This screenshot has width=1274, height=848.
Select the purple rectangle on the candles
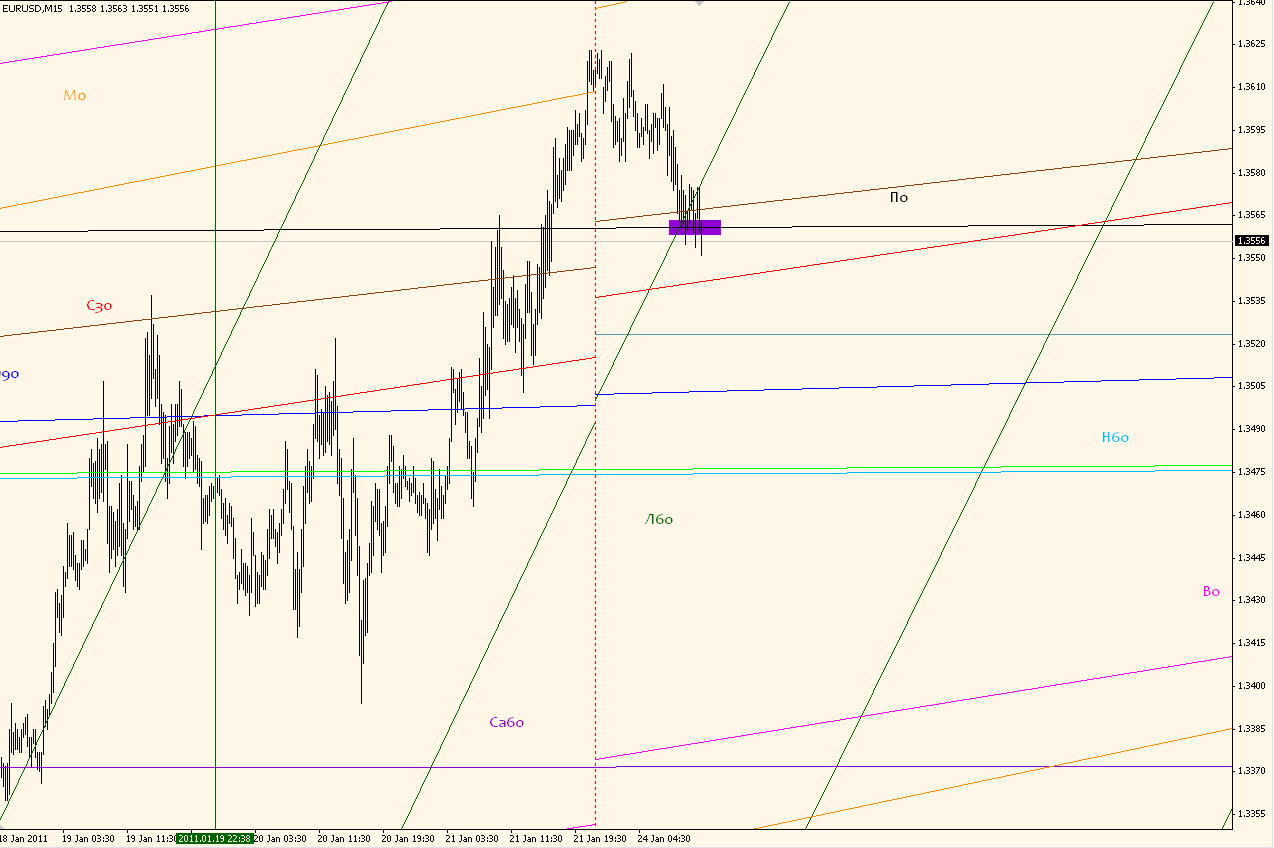click(695, 227)
